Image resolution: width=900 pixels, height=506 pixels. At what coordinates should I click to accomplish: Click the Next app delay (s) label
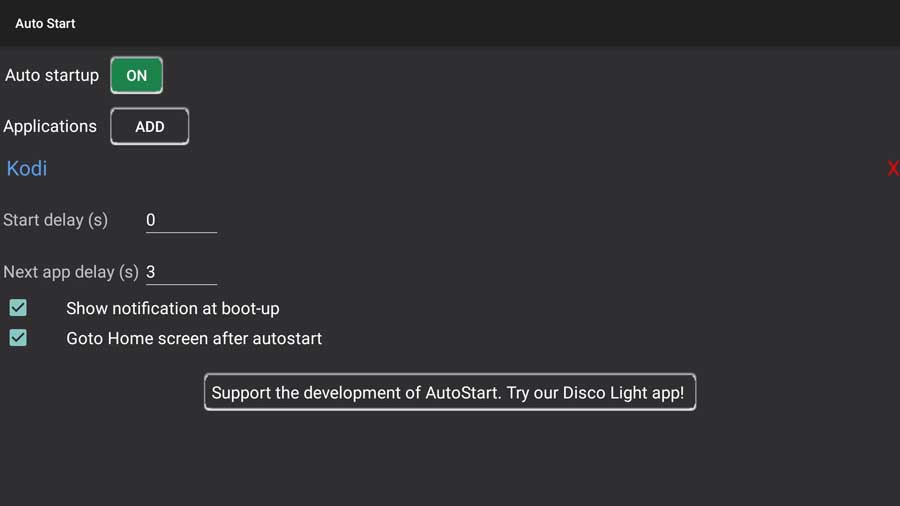(x=71, y=272)
